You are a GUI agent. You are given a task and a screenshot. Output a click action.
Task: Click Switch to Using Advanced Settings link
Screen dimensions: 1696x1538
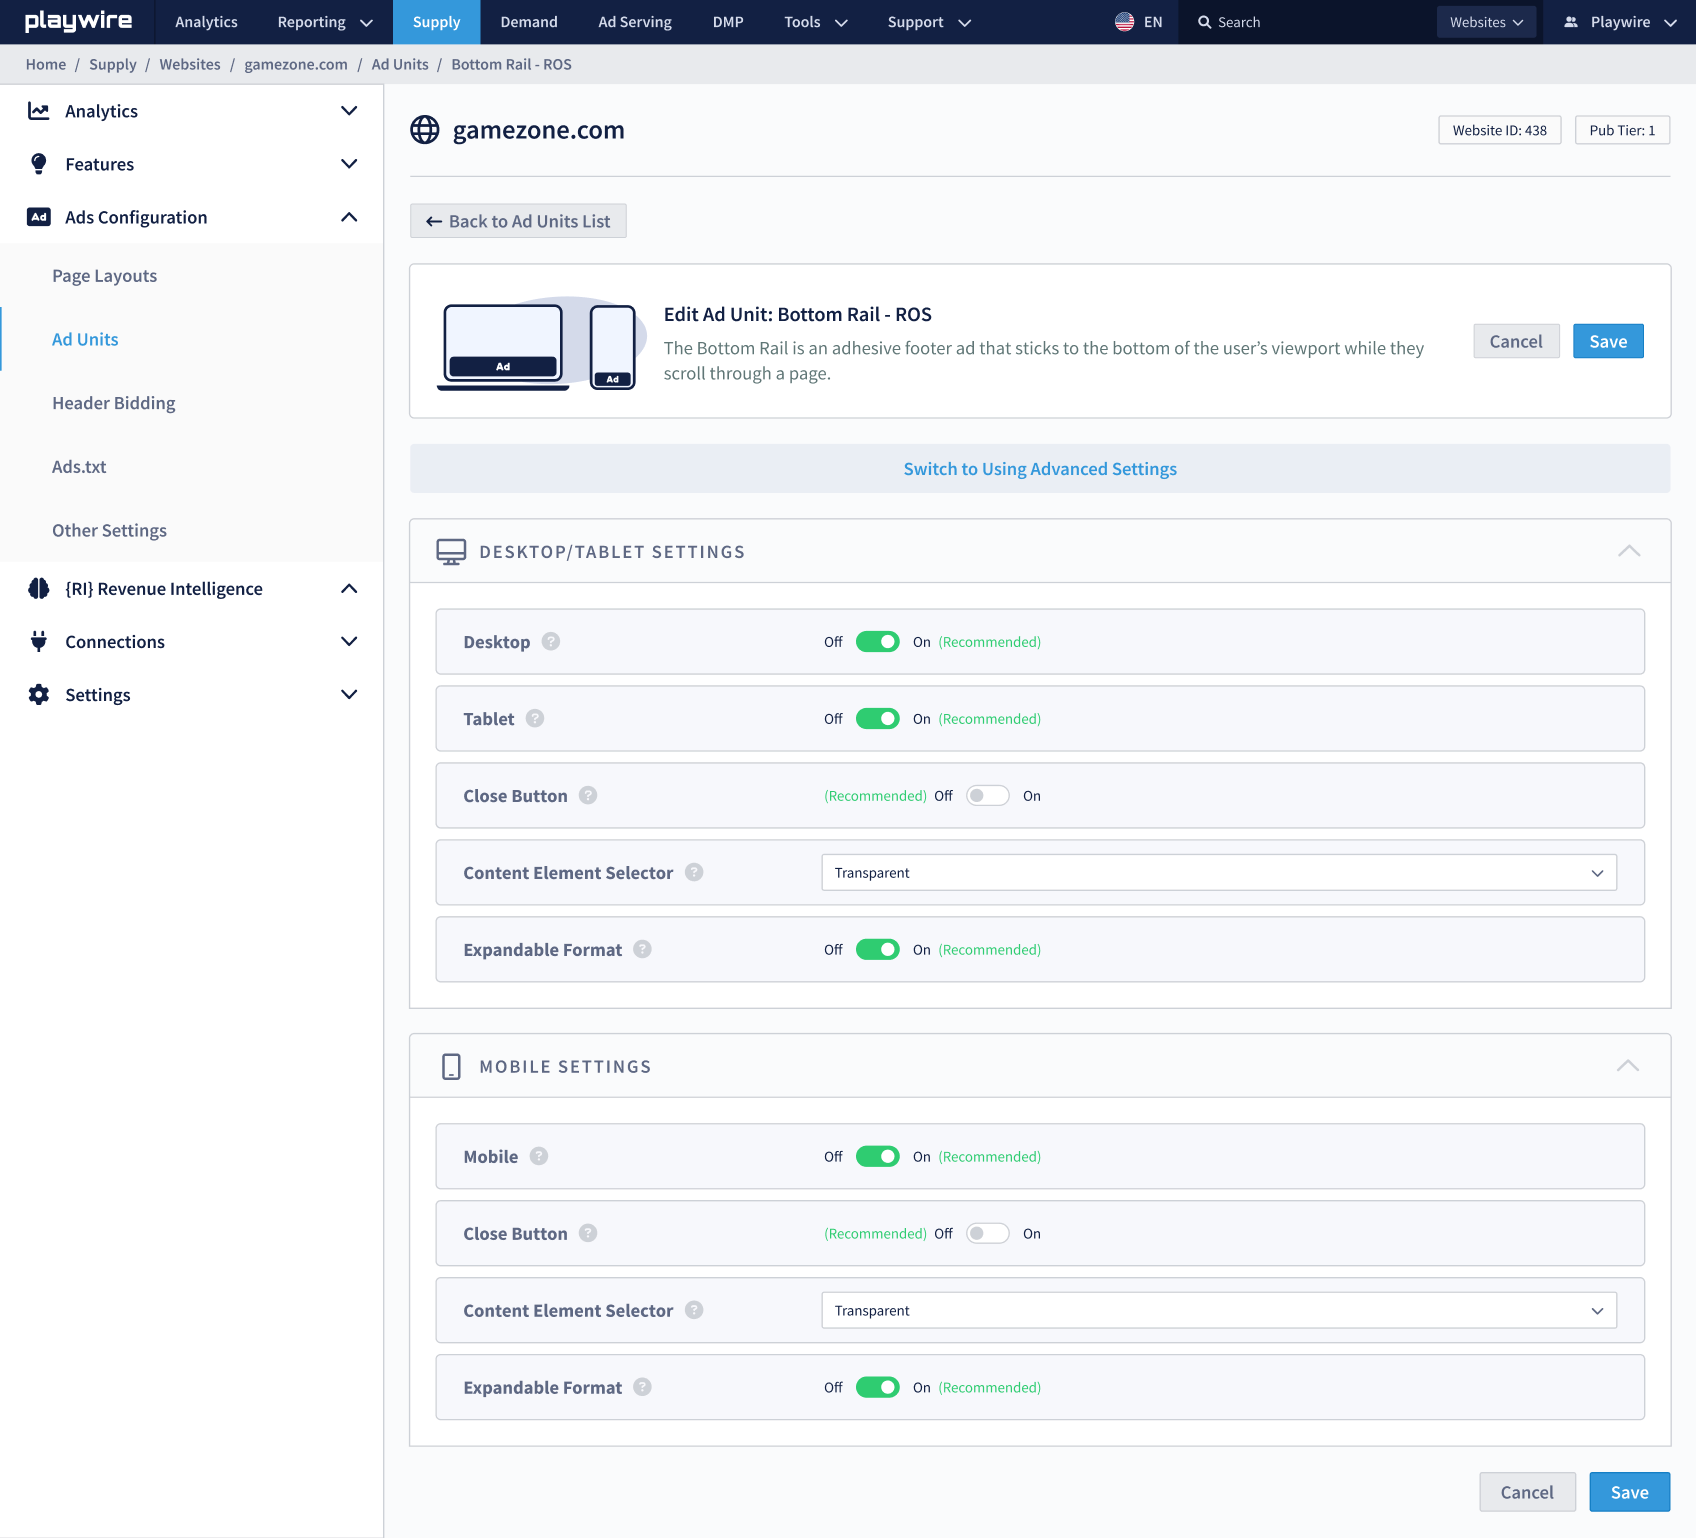(x=1040, y=469)
